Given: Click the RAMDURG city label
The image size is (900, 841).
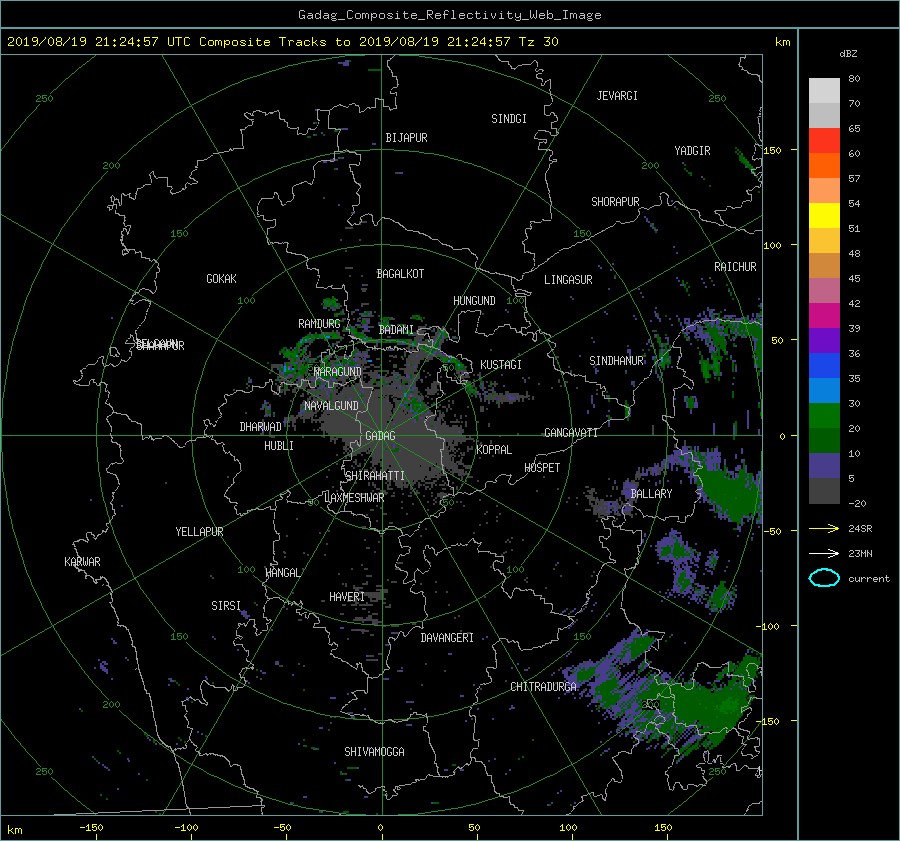Looking at the screenshot, I should (319, 324).
